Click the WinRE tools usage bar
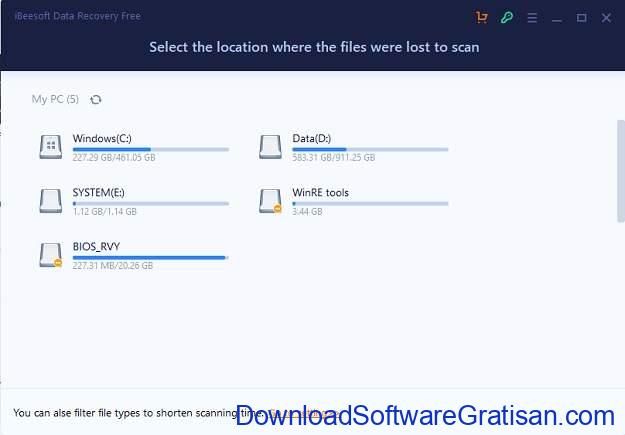The width and height of the screenshot is (625, 435). click(x=370, y=204)
